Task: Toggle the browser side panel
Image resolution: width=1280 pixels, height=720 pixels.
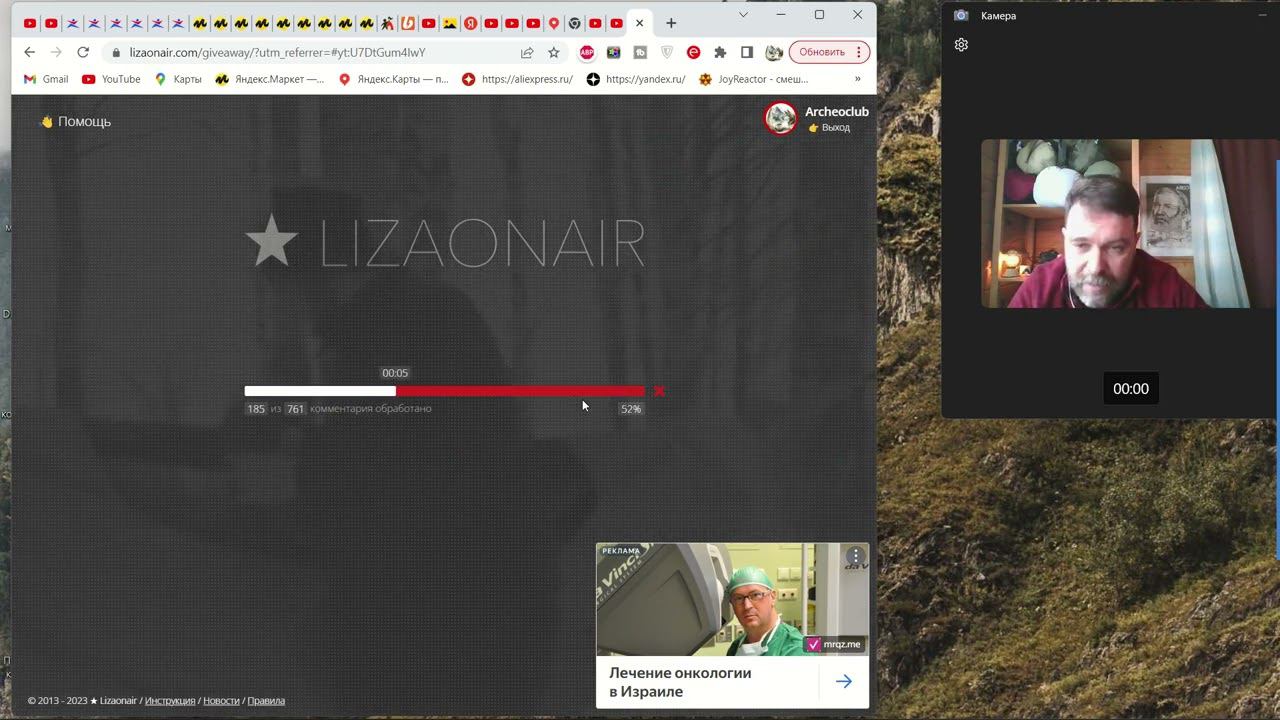Action: (x=746, y=52)
